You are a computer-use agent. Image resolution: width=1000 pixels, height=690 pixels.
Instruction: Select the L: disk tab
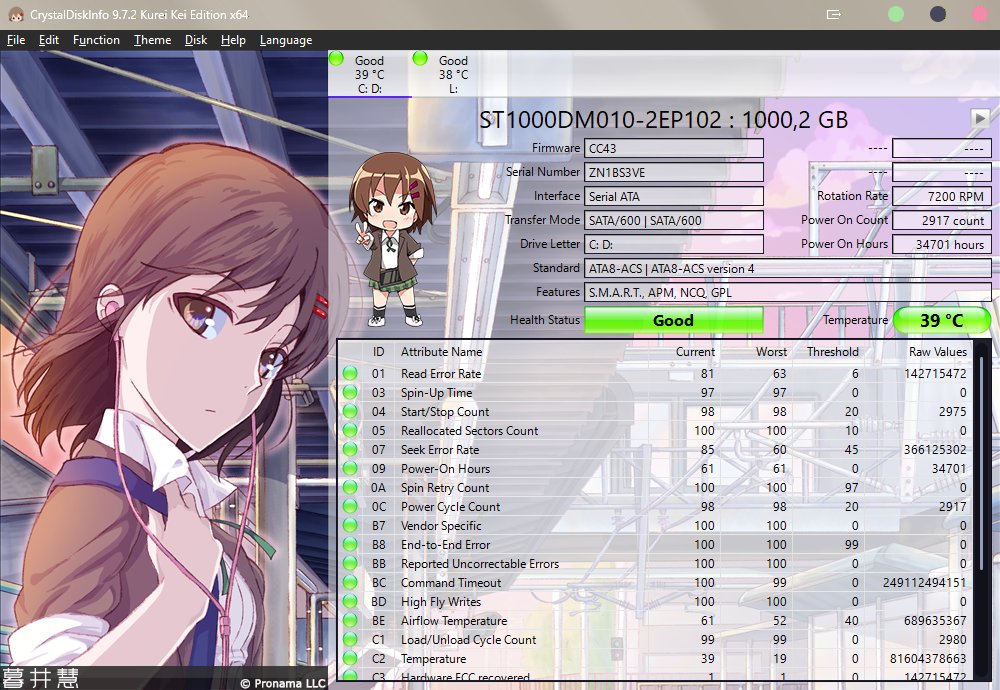click(x=453, y=74)
